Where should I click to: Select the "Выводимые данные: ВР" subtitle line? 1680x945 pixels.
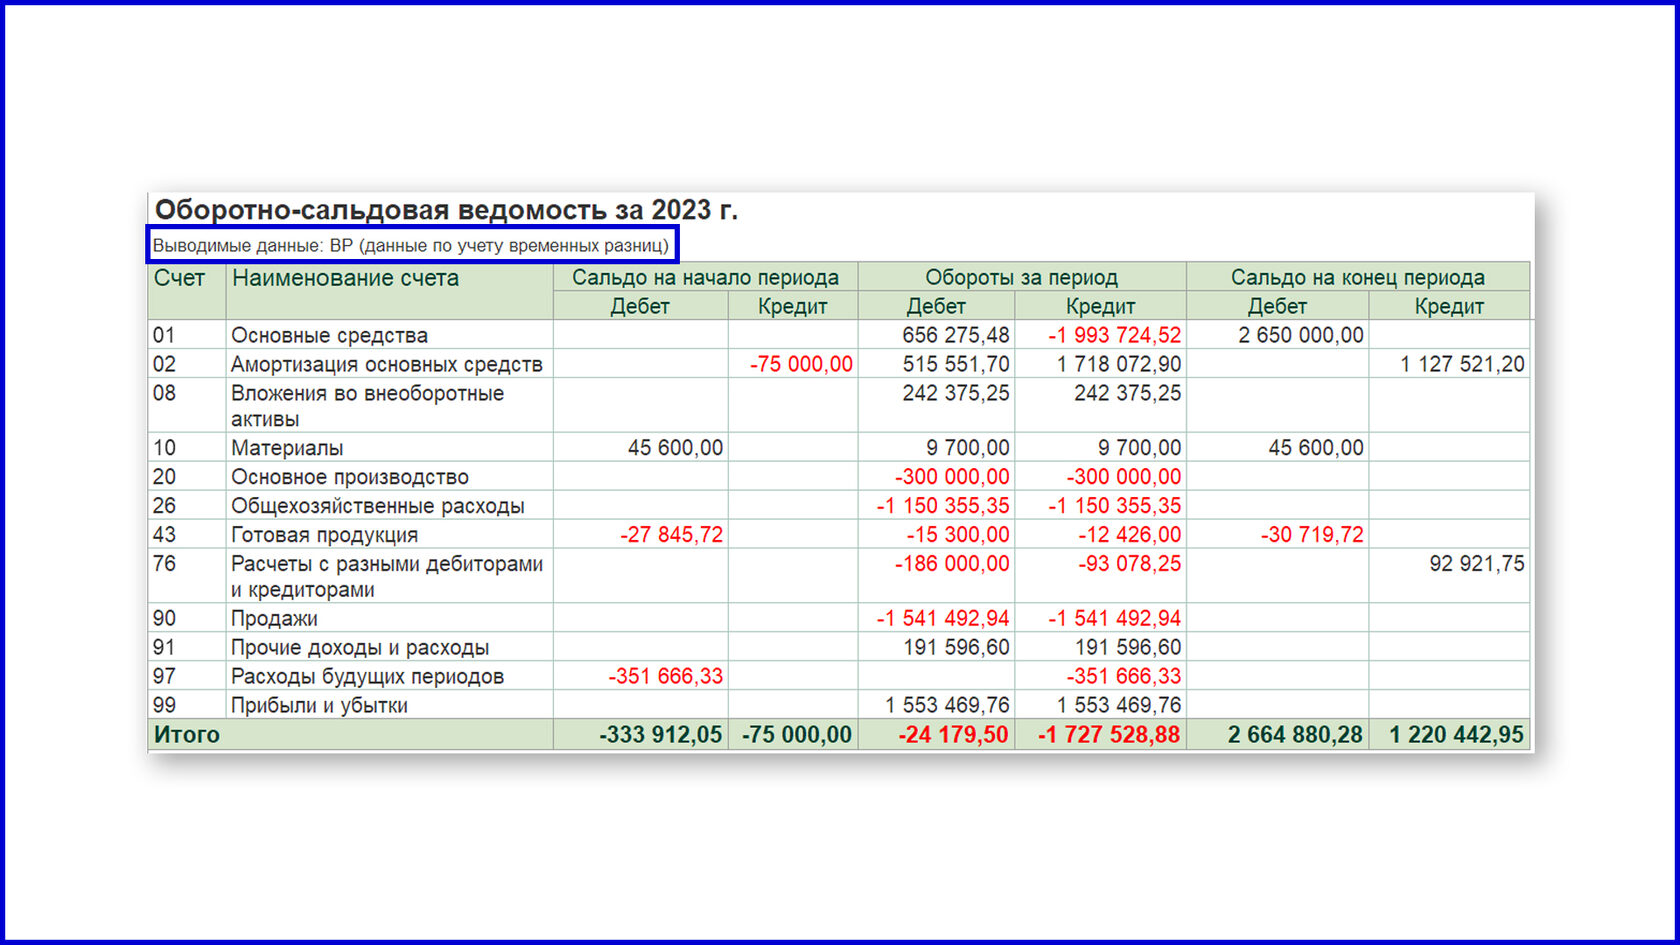pyautogui.click(x=411, y=245)
